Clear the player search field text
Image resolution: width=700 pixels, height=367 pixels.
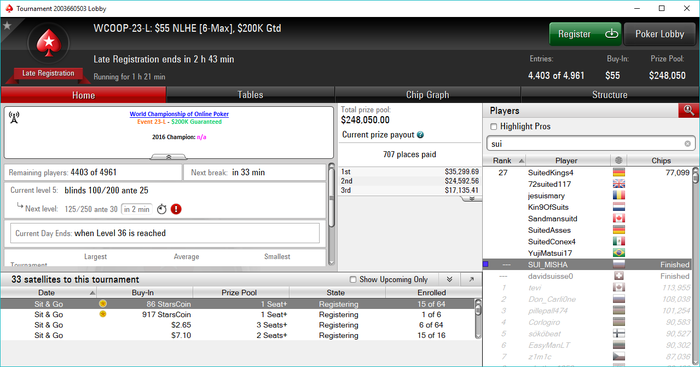[x=688, y=144]
